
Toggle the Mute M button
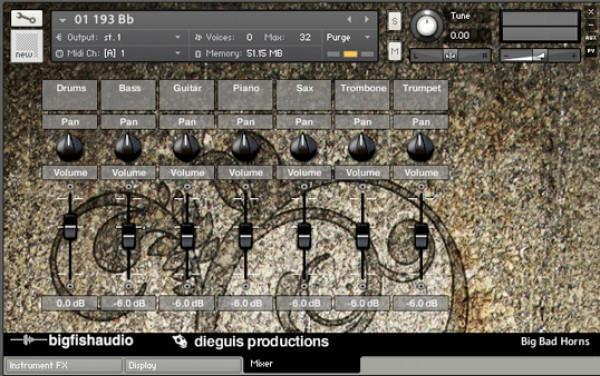click(395, 51)
